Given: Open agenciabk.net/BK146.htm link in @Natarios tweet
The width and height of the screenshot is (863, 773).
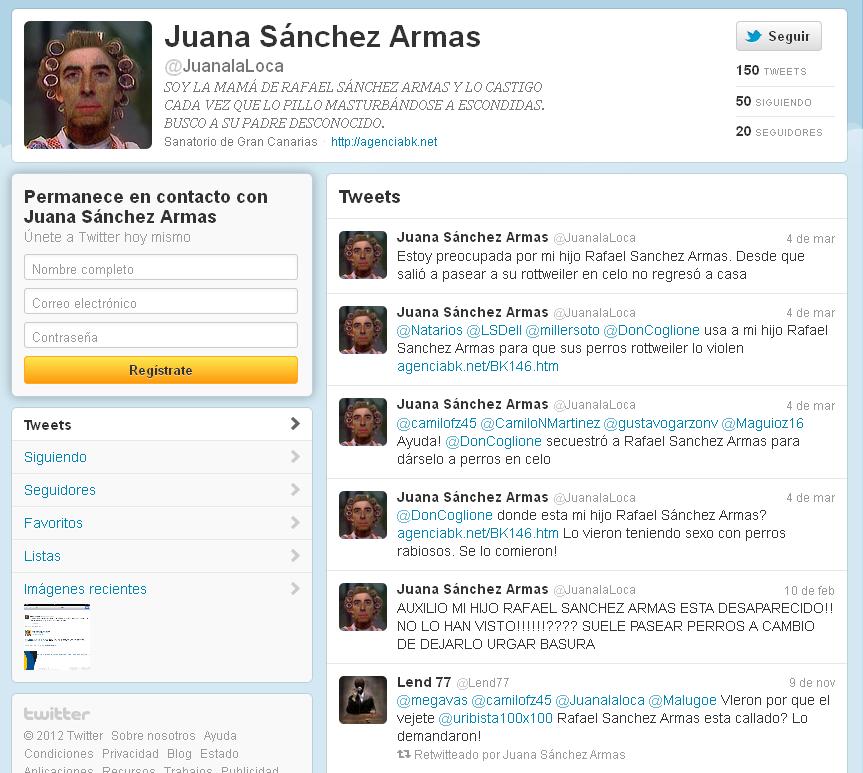Looking at the screenshot, I should tap(478, 366).
